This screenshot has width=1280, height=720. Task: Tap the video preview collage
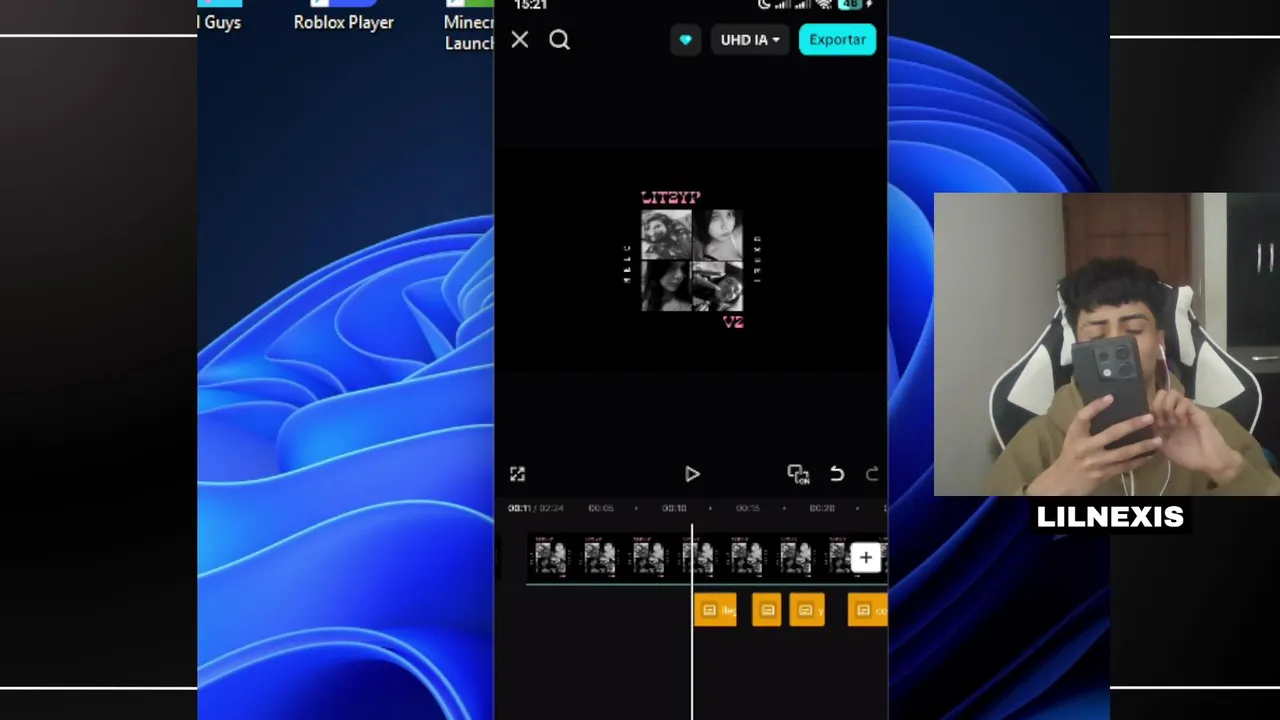pos(692,259)
